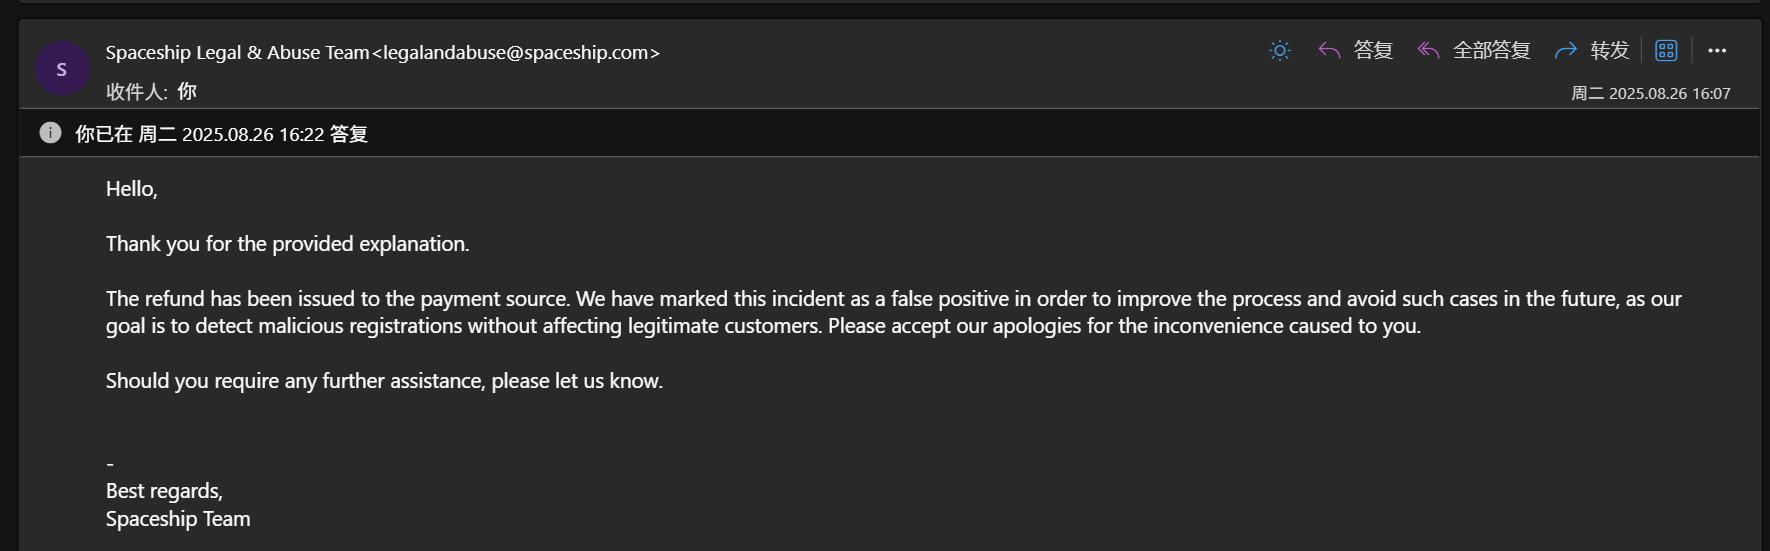This screenshot has width=1770, height=551.
Task: Click the Forward (转发) arrow icon
Action: coord(1566,51)
